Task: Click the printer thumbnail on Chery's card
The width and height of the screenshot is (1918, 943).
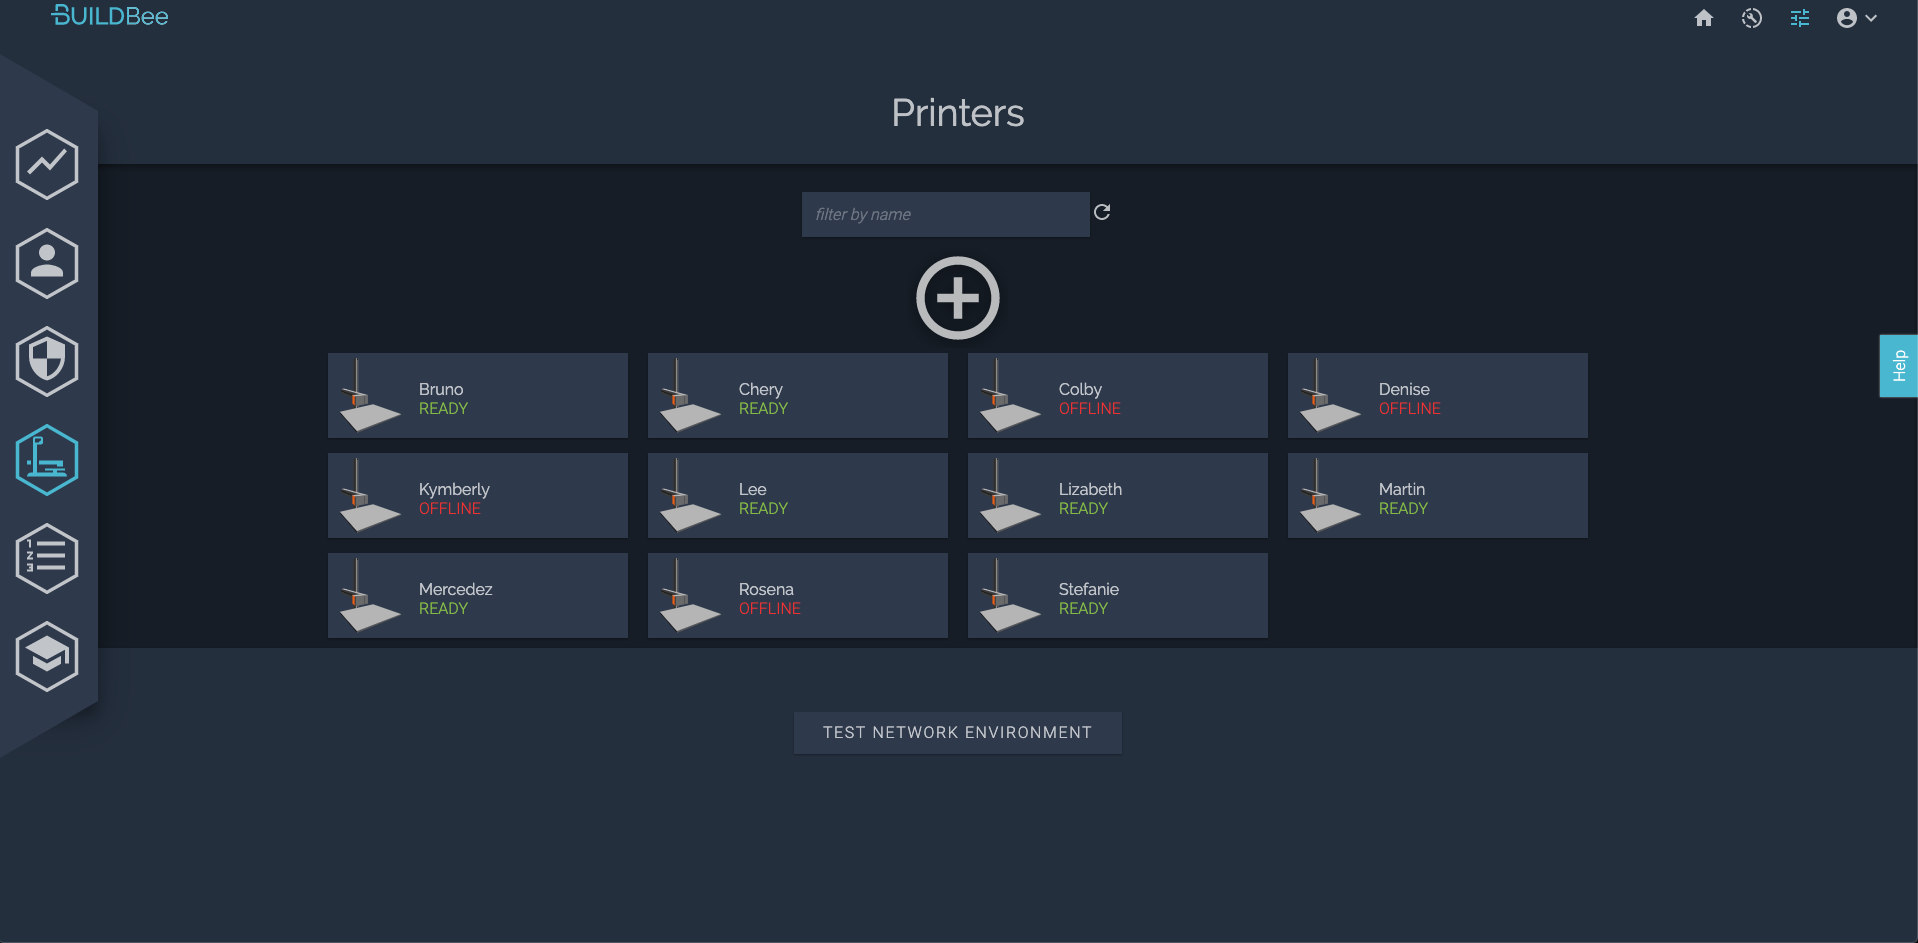Action: coord(690,396)
